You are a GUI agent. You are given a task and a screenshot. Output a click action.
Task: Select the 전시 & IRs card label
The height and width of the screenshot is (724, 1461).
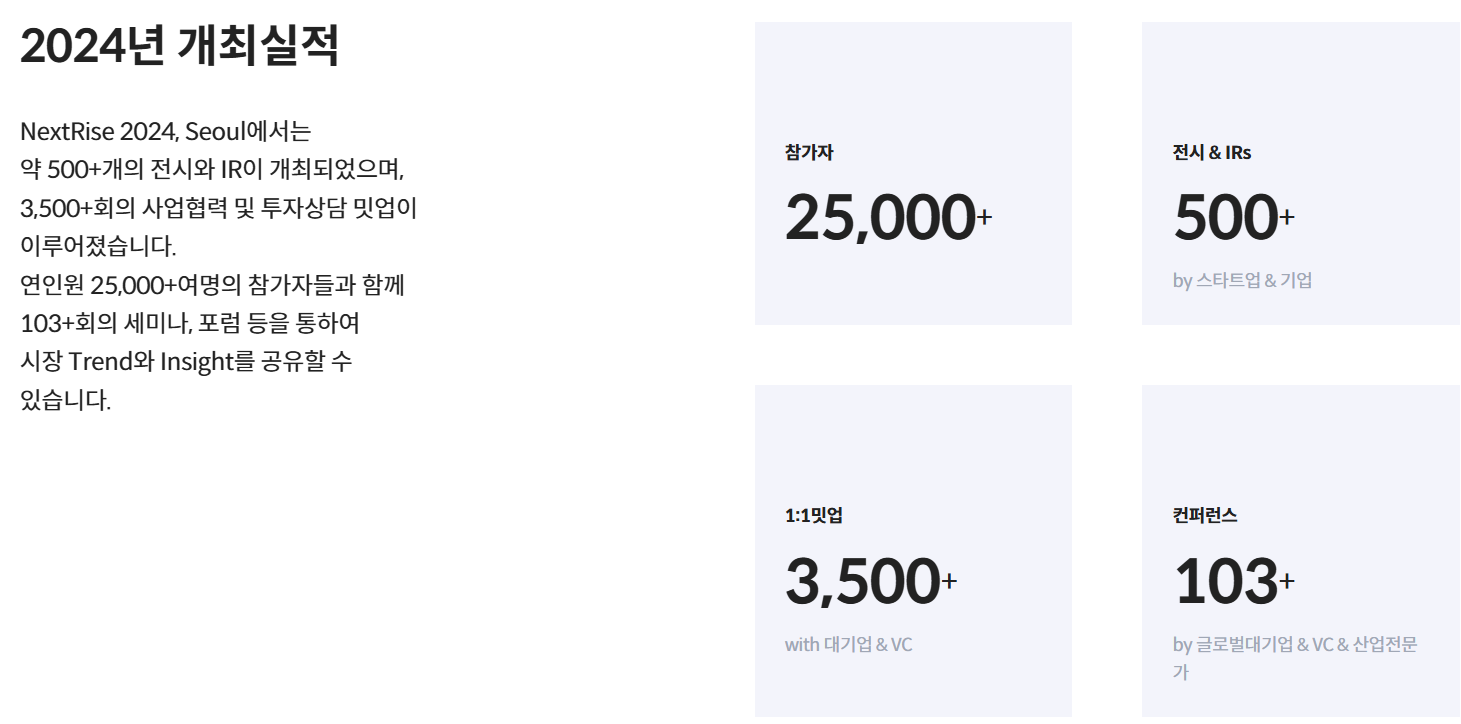point(1212,153)
